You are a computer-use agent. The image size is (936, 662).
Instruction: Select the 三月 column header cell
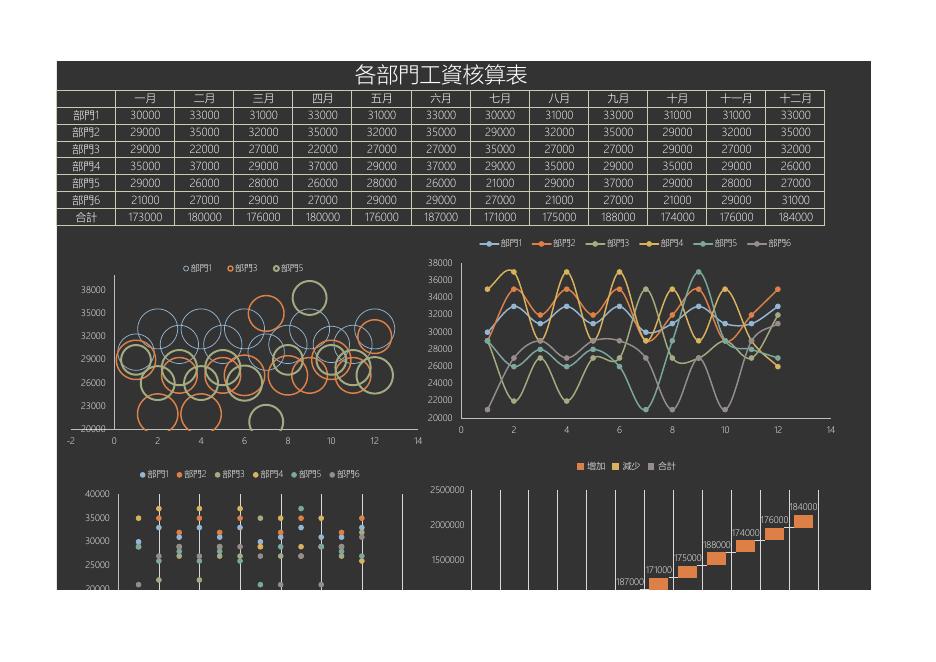point(263,98)
